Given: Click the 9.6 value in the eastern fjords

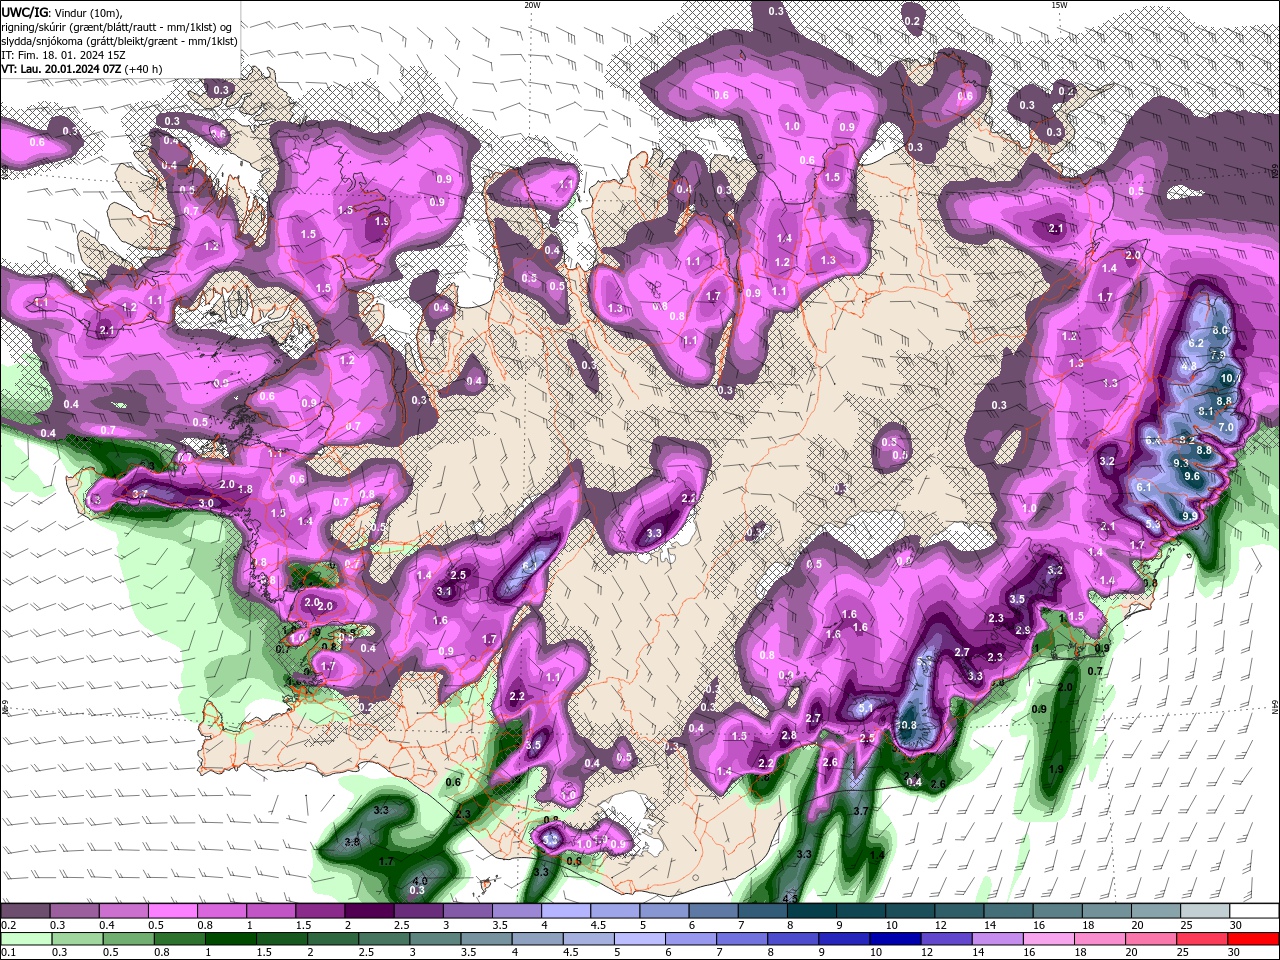Looking at the screenshot, I should (1192, 477).
